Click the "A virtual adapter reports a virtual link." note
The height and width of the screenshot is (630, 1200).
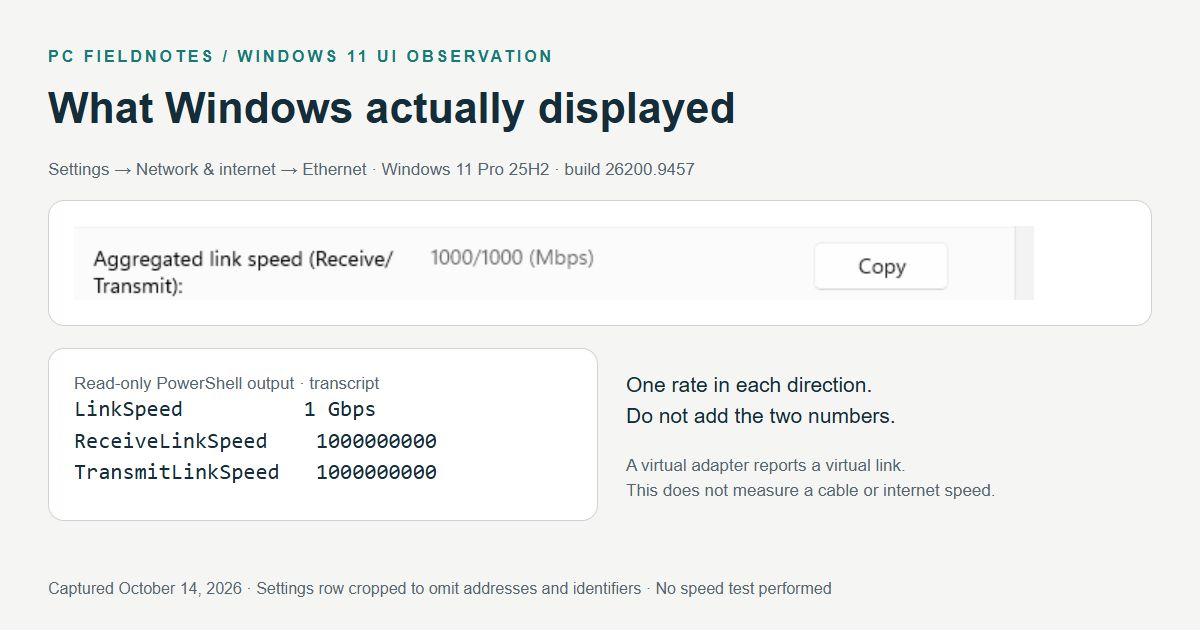click(x=766, y=465)
